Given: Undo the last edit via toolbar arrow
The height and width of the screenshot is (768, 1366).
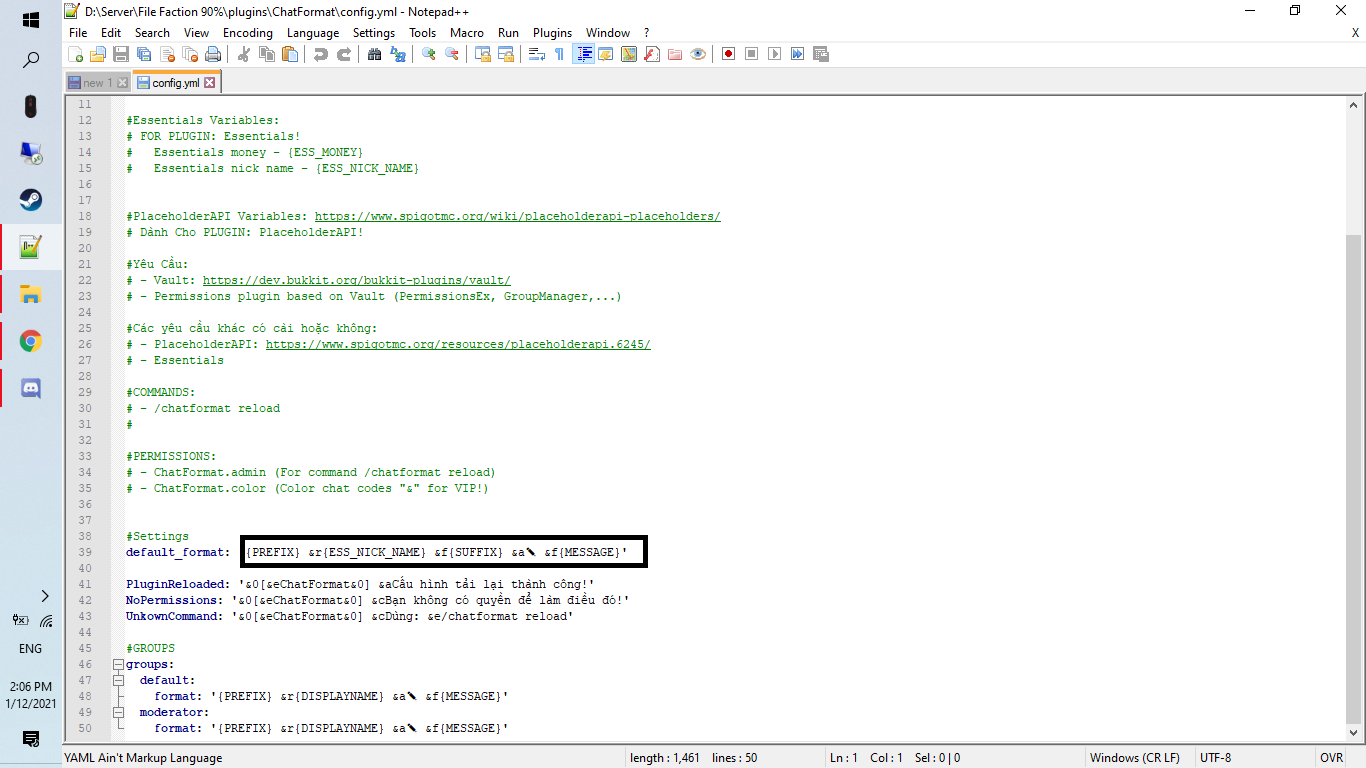Looking at the screenshot, I should [320, 54].
